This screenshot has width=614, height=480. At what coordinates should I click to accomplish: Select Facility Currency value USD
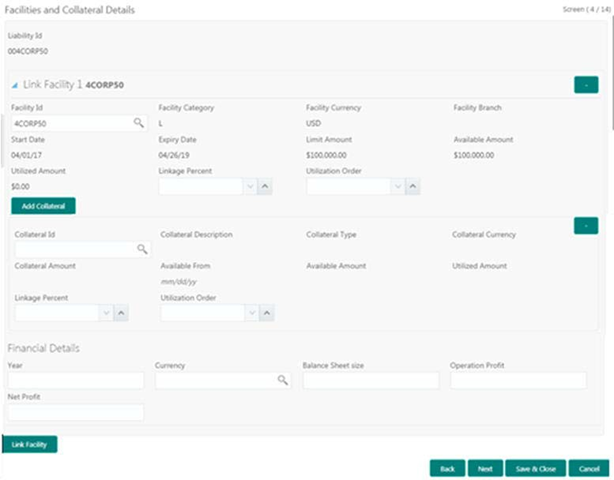tap(313, 123)
